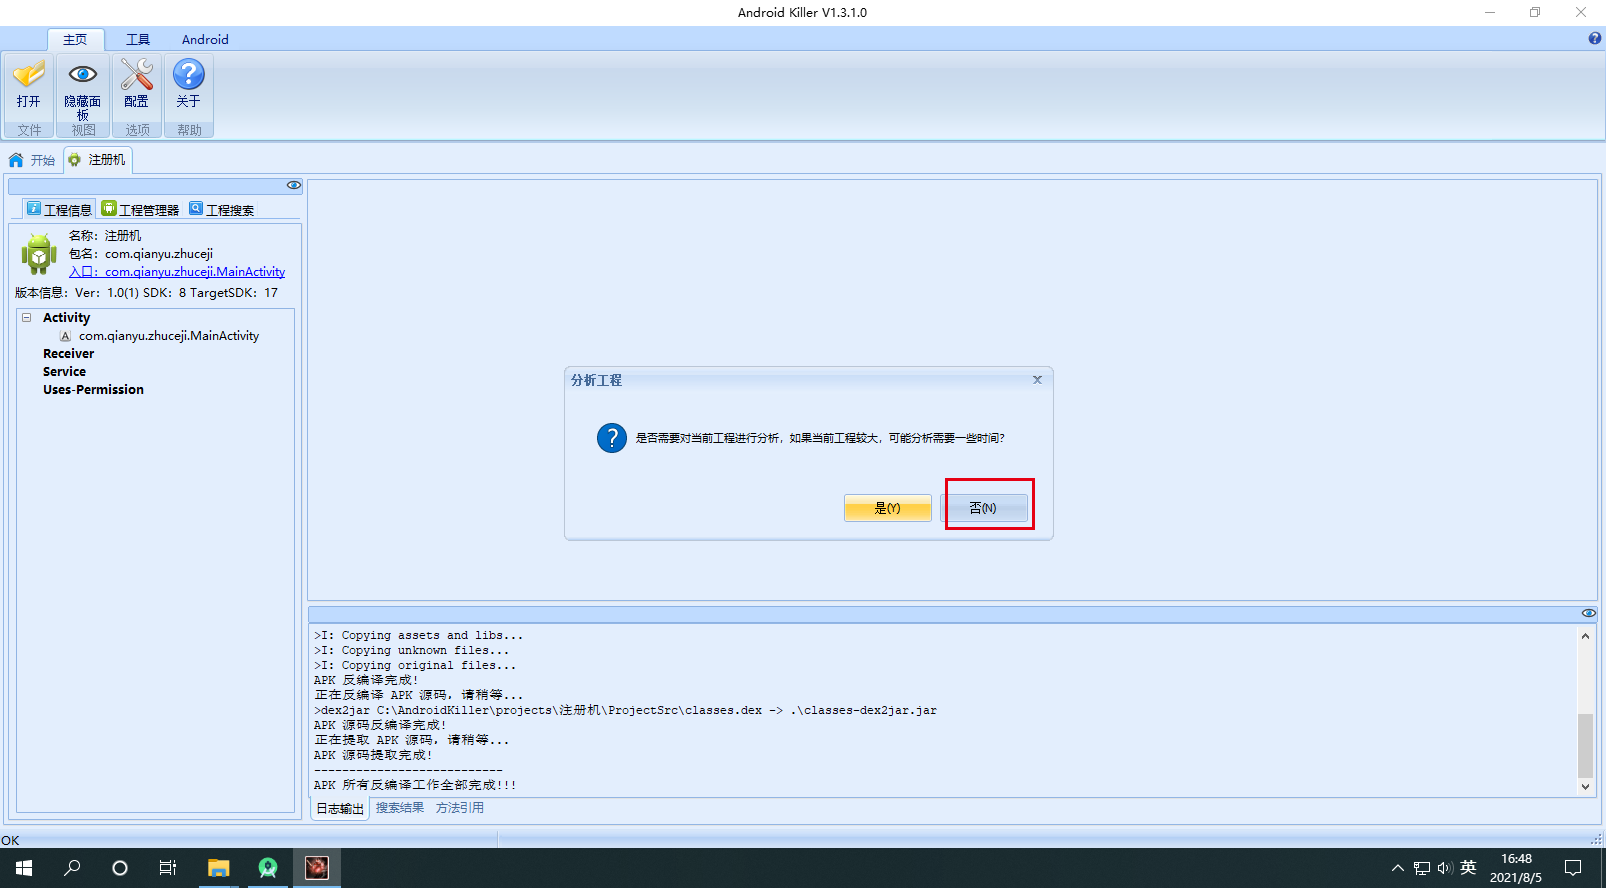Select the 注册机 project tab
Screen dimensions: 1606x888
click(97, 160)
